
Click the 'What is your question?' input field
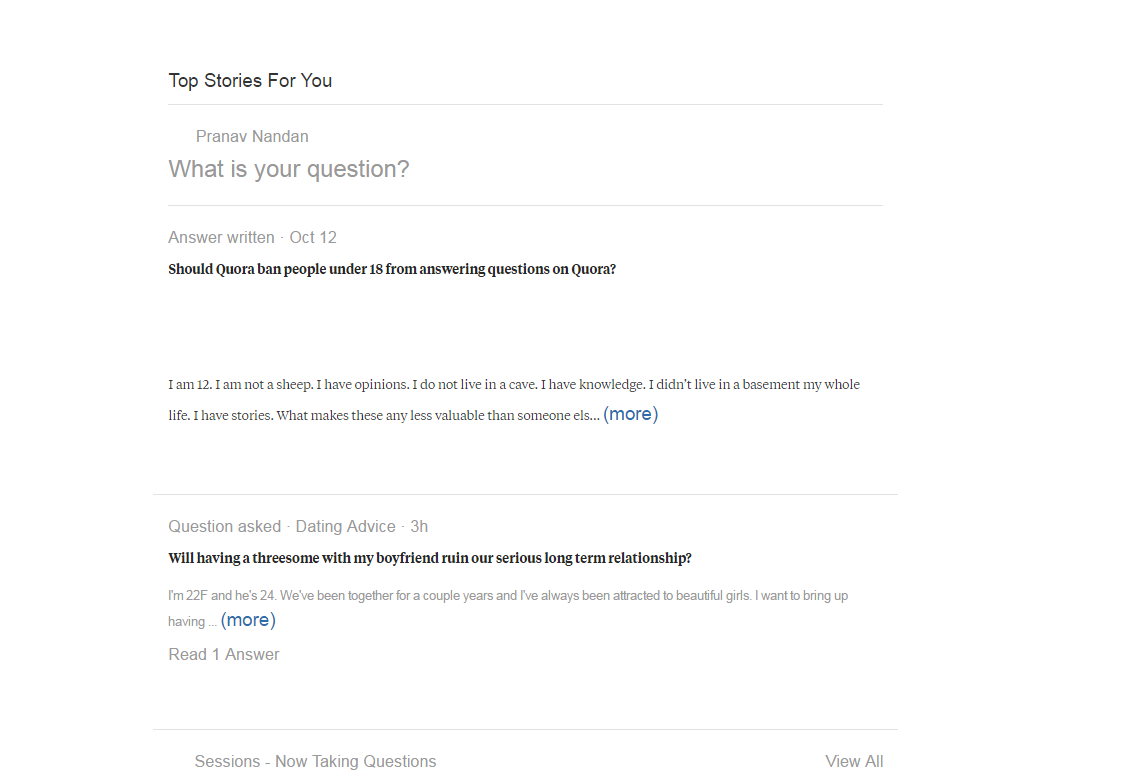pyautogui.click(x=289, y=168)
